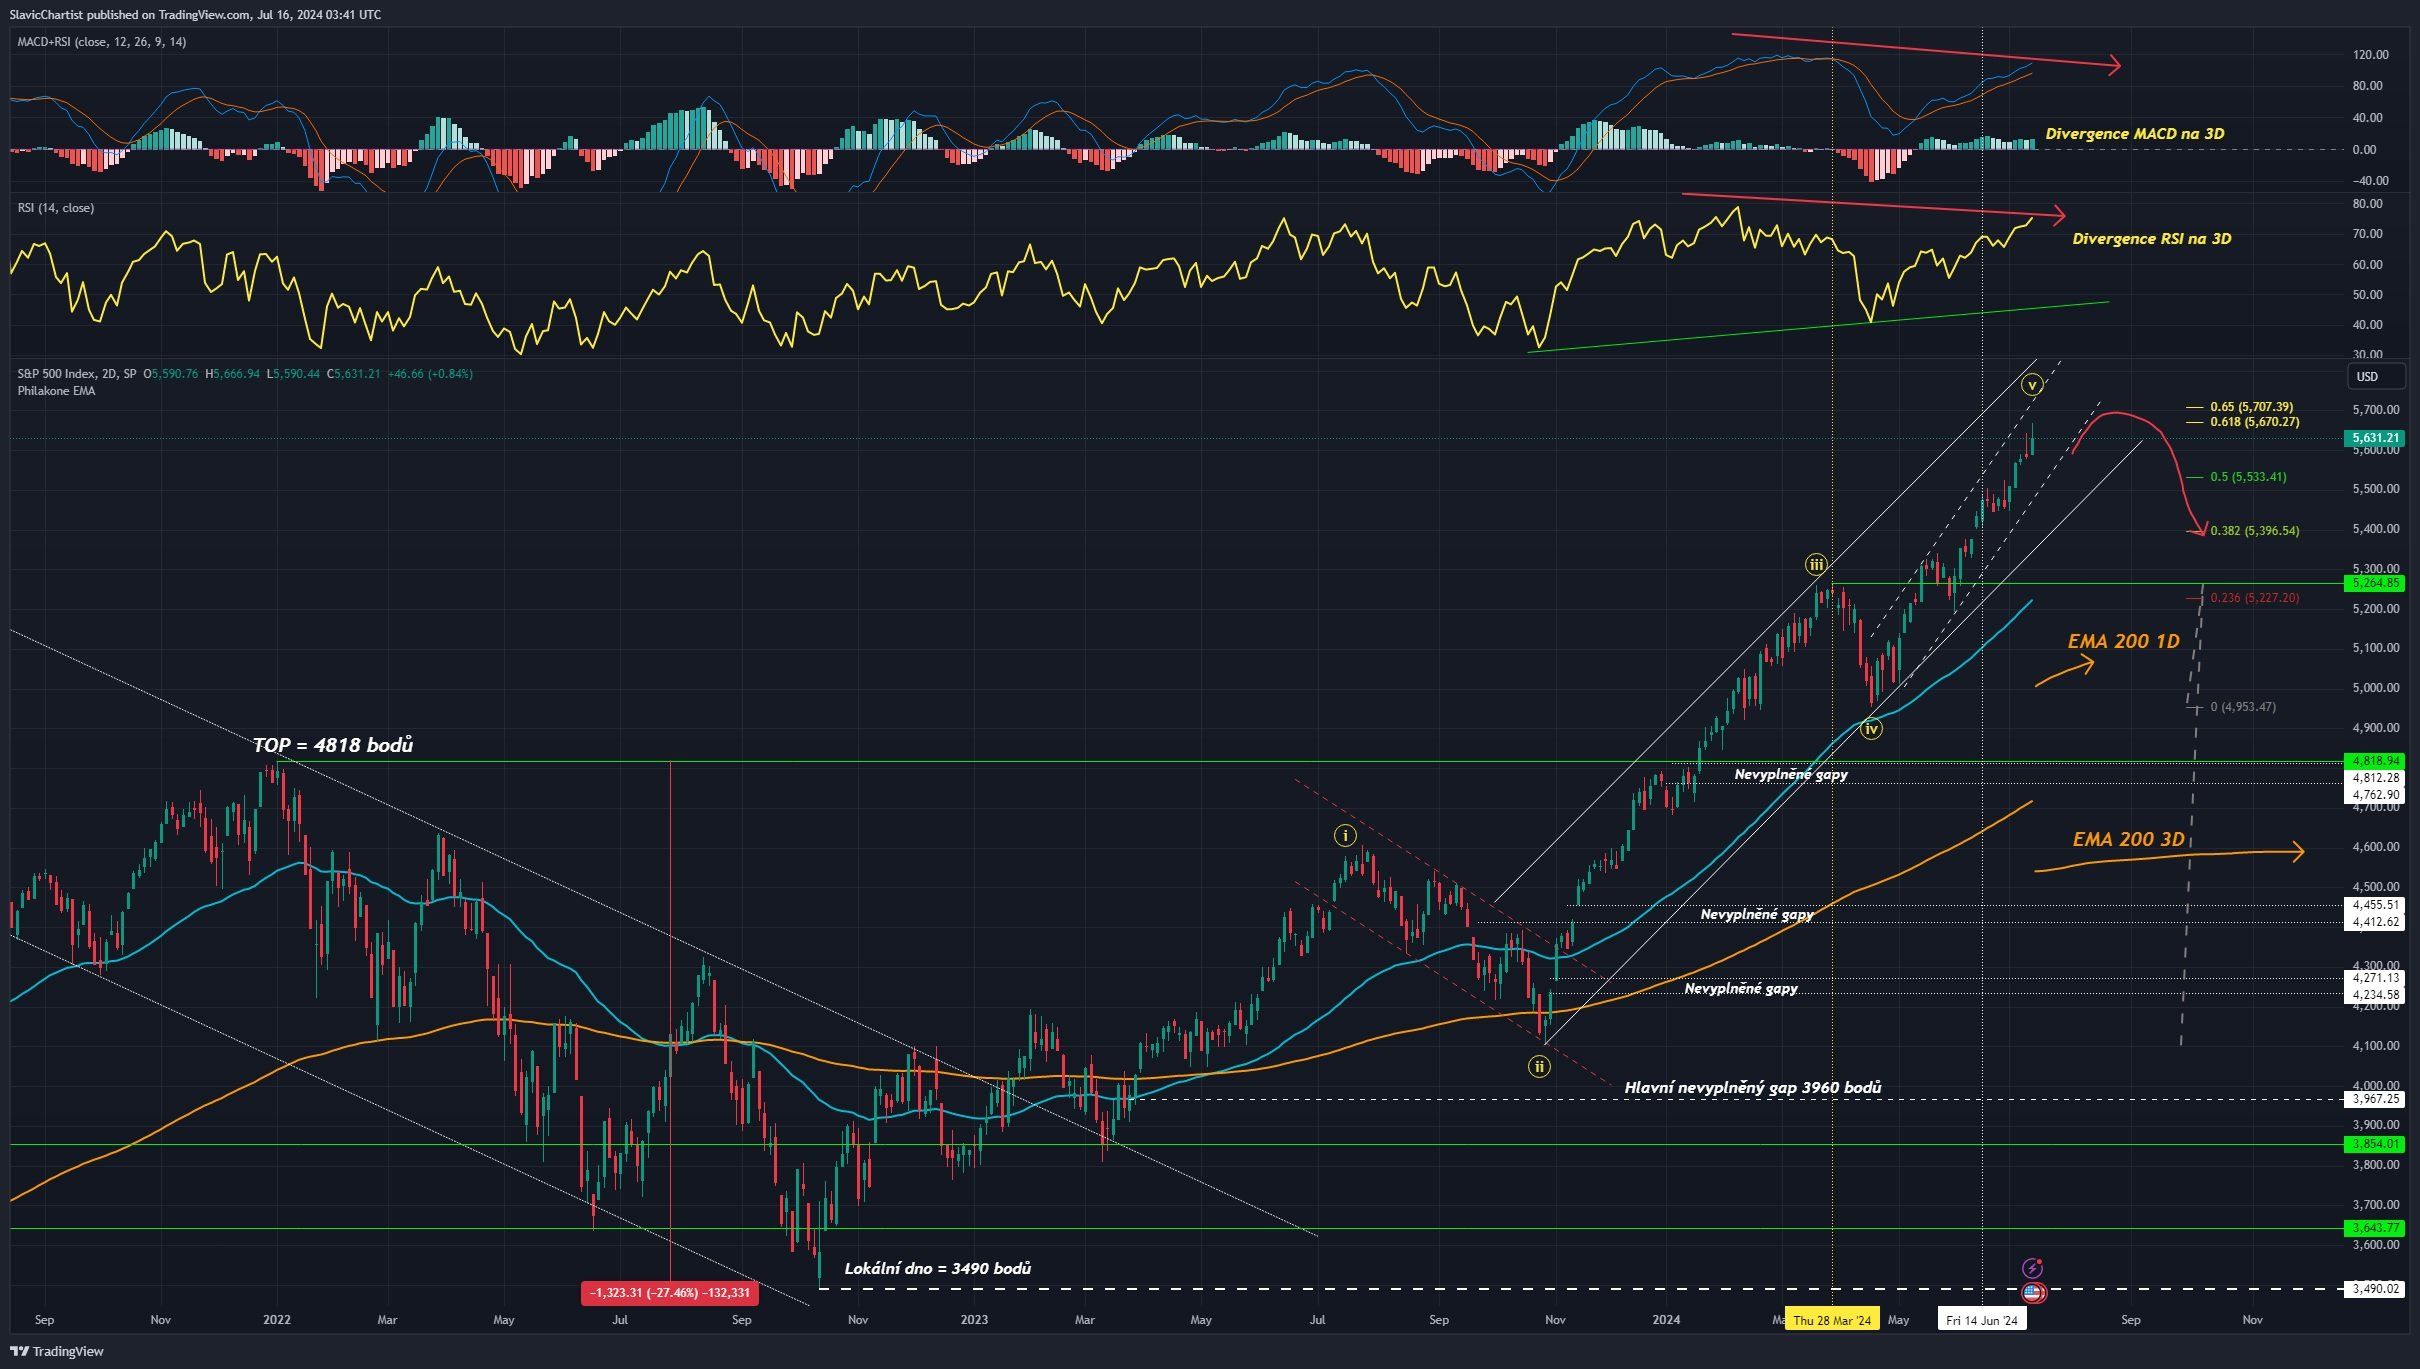Click the '2024' label on time axis
Viewport: 2420px width, 1369px height.
1666,1320
